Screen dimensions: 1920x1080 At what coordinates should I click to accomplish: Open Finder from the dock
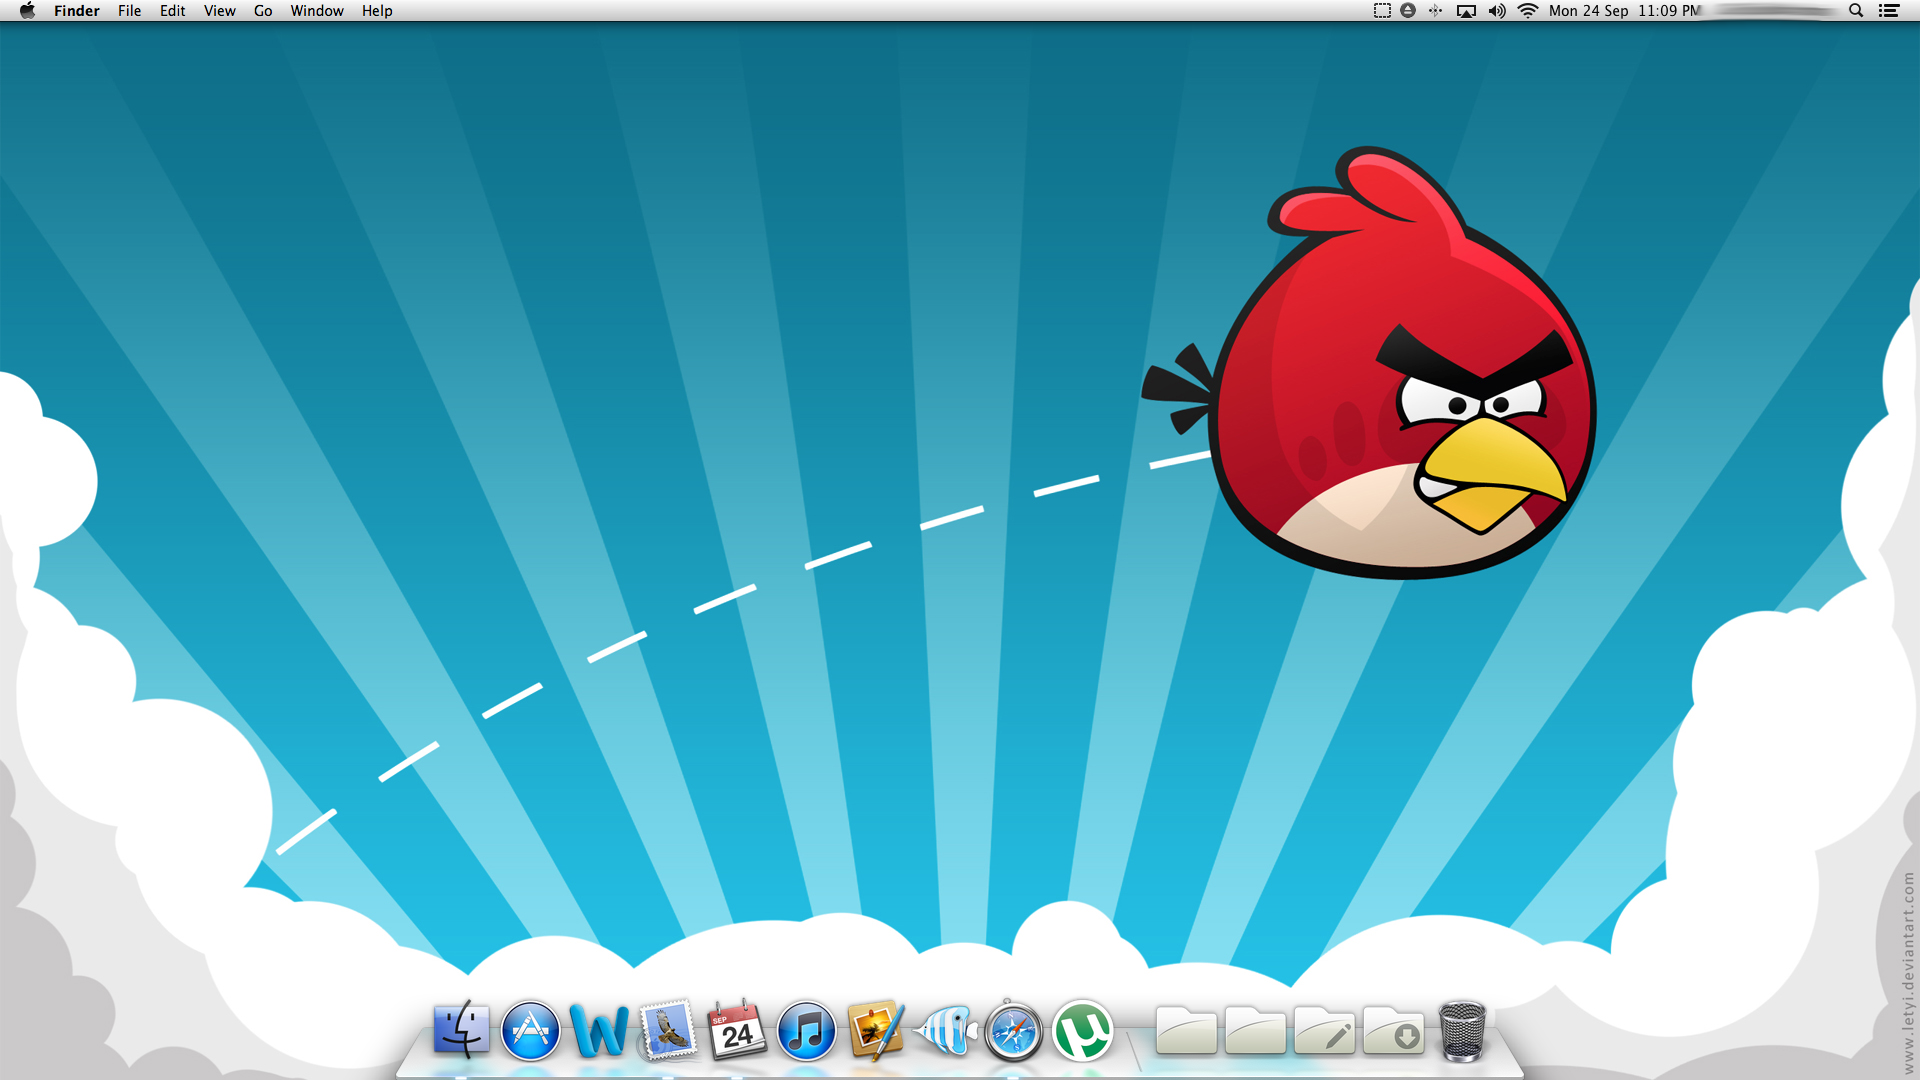[461, 1031]
